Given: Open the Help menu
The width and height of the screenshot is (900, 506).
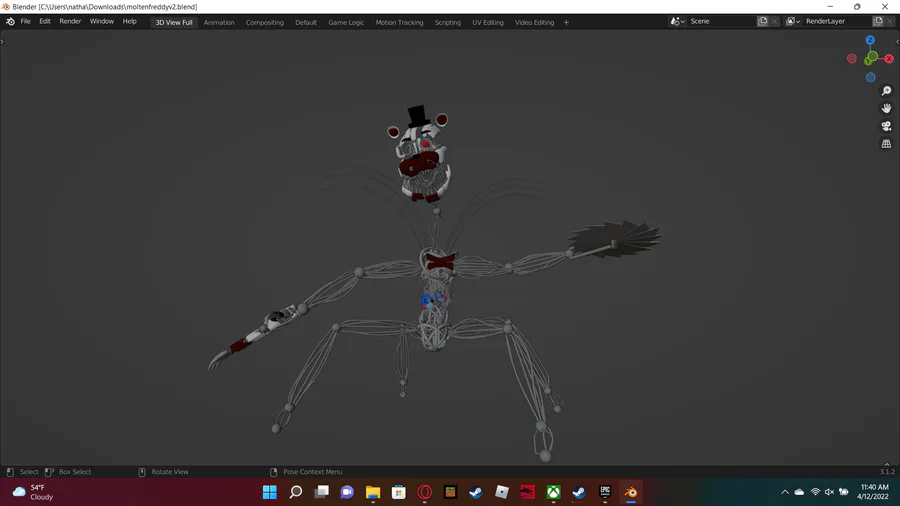Looking at the screenshot, I should pos(130,22).
